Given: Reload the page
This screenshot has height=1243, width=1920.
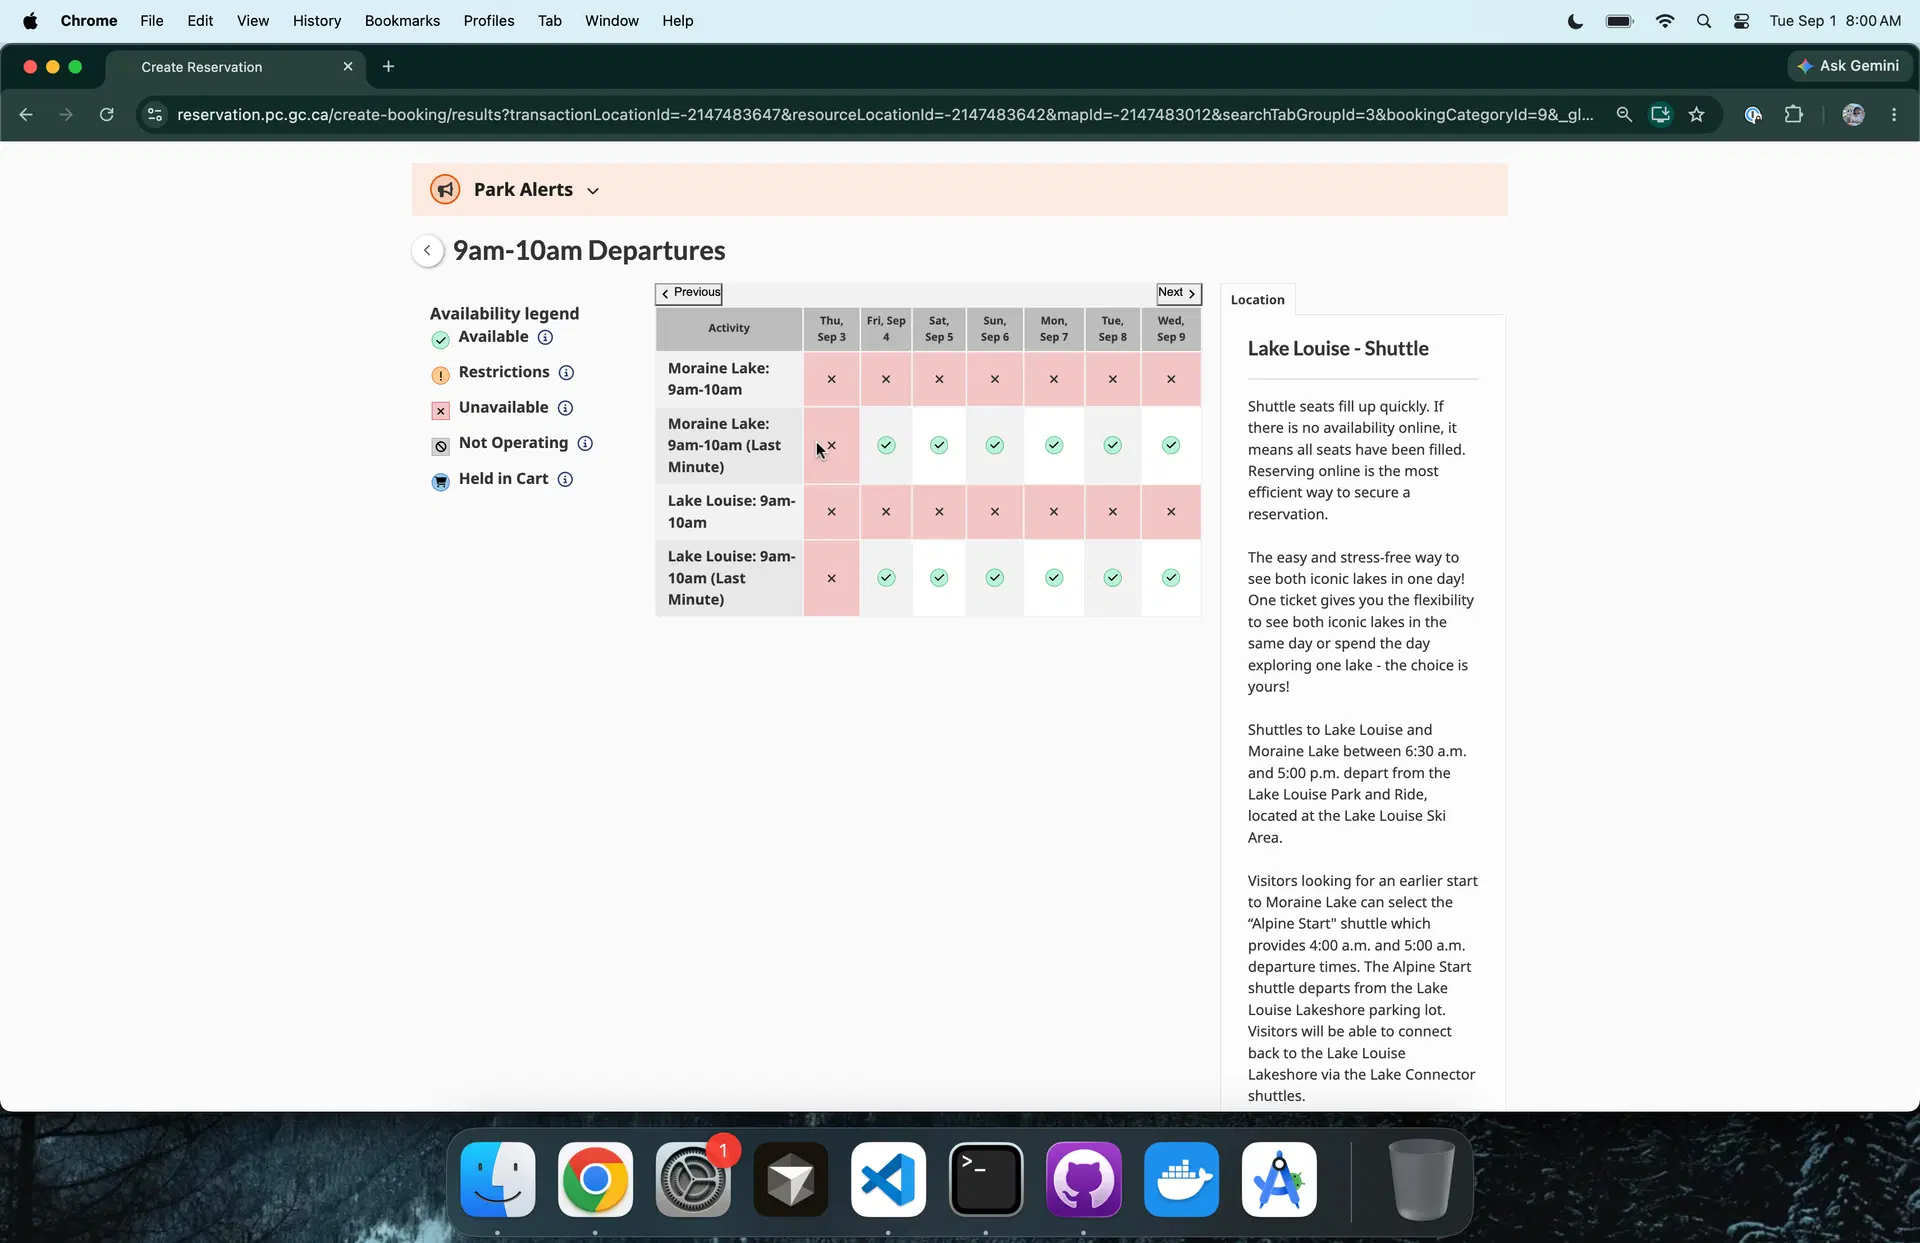Looking at the screenshot, I should [x=107, y=115].
